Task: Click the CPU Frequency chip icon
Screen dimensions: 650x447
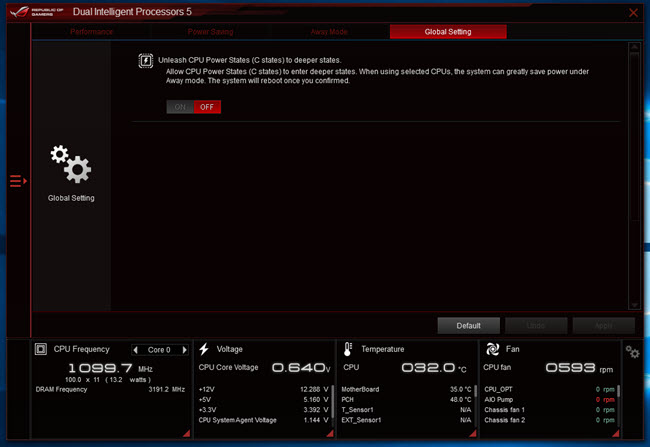Action: point(41,349)
